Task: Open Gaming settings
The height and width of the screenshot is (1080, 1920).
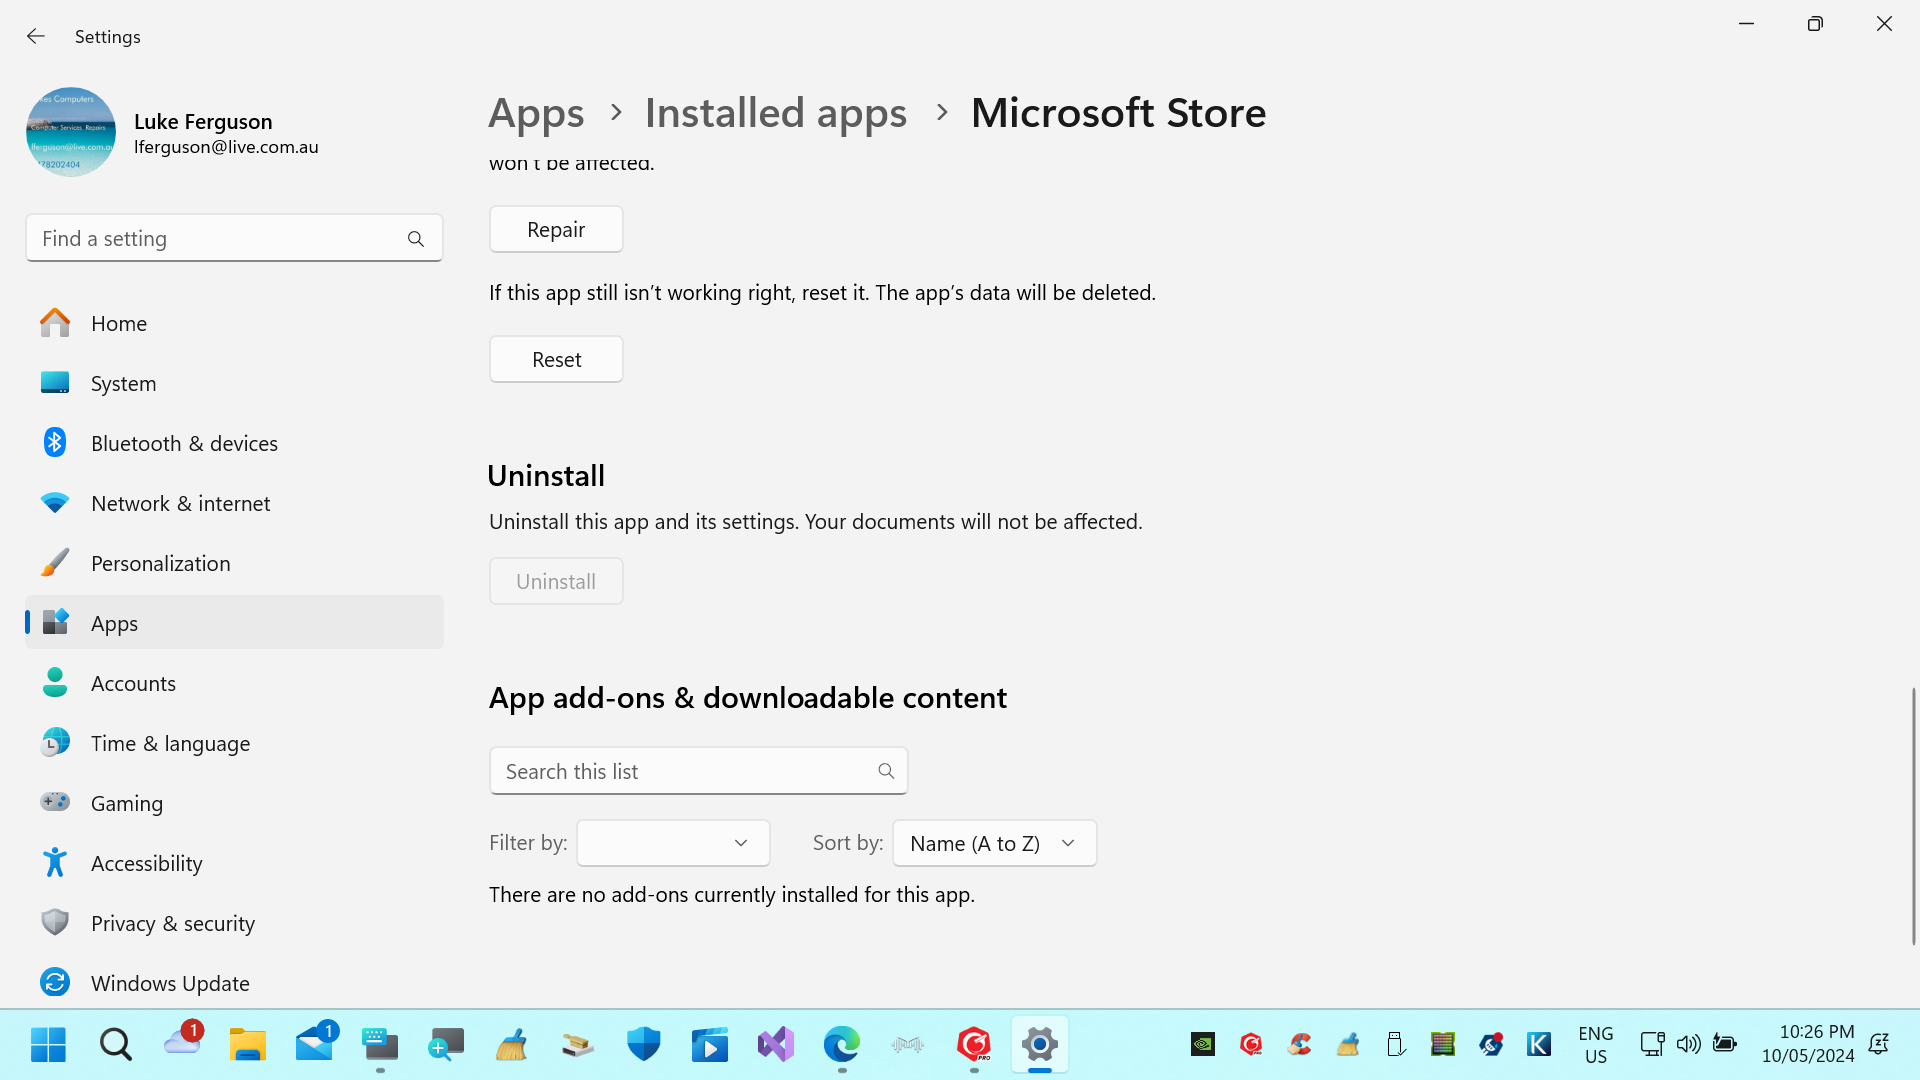Action: pyautogui.click(x=234, y=803)
